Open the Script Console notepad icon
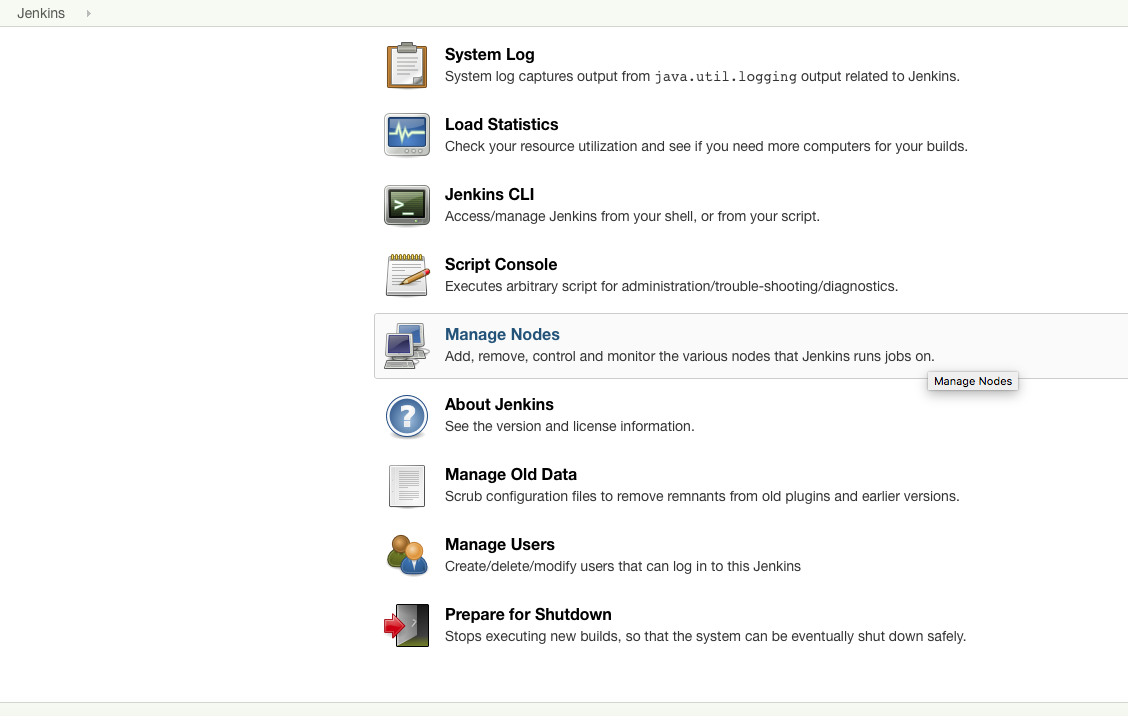Screen dimensions: 1128x716 (x=407, y=275)
